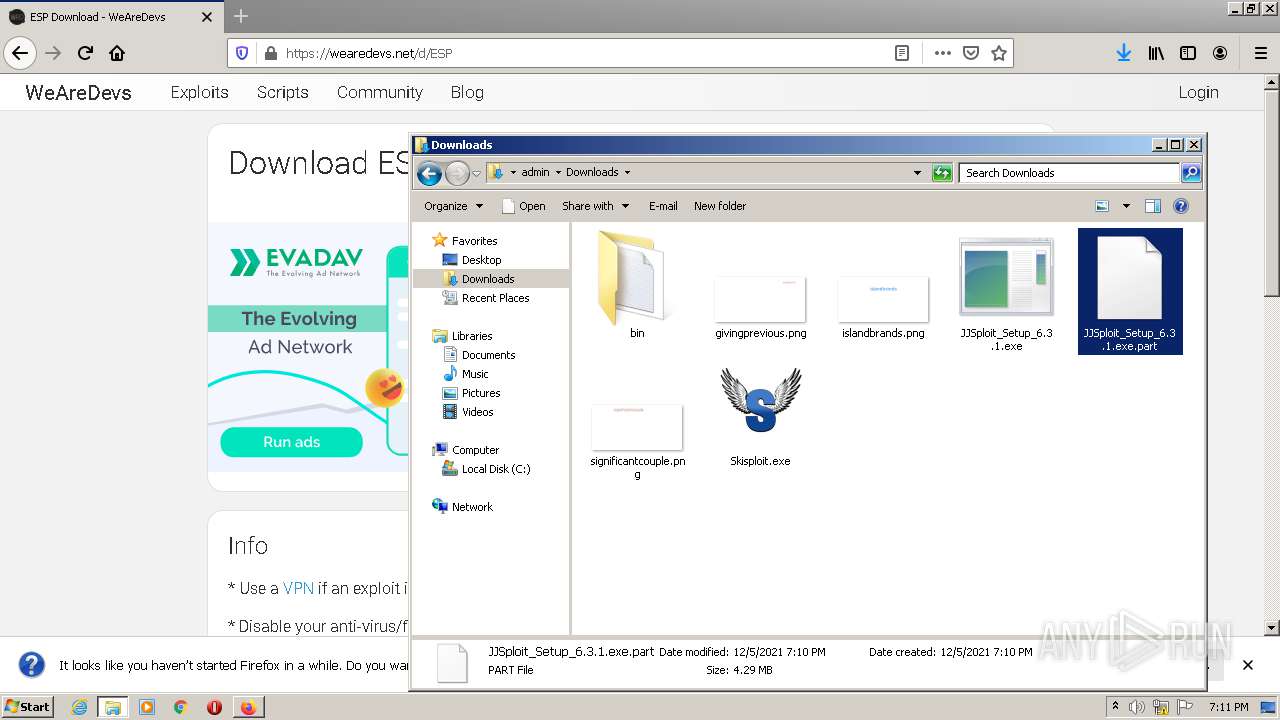Dismiss the Firefox notification bar

coord(1247,665)
